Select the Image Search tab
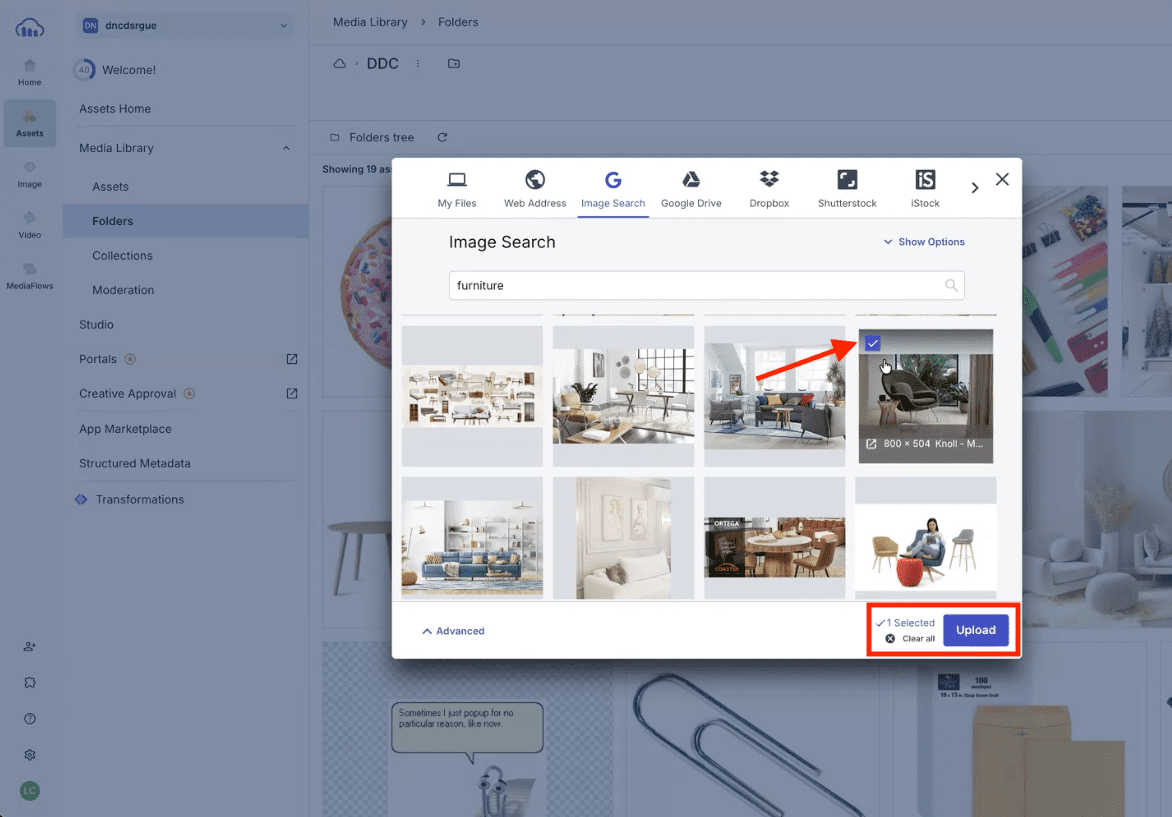 (613, 189)
